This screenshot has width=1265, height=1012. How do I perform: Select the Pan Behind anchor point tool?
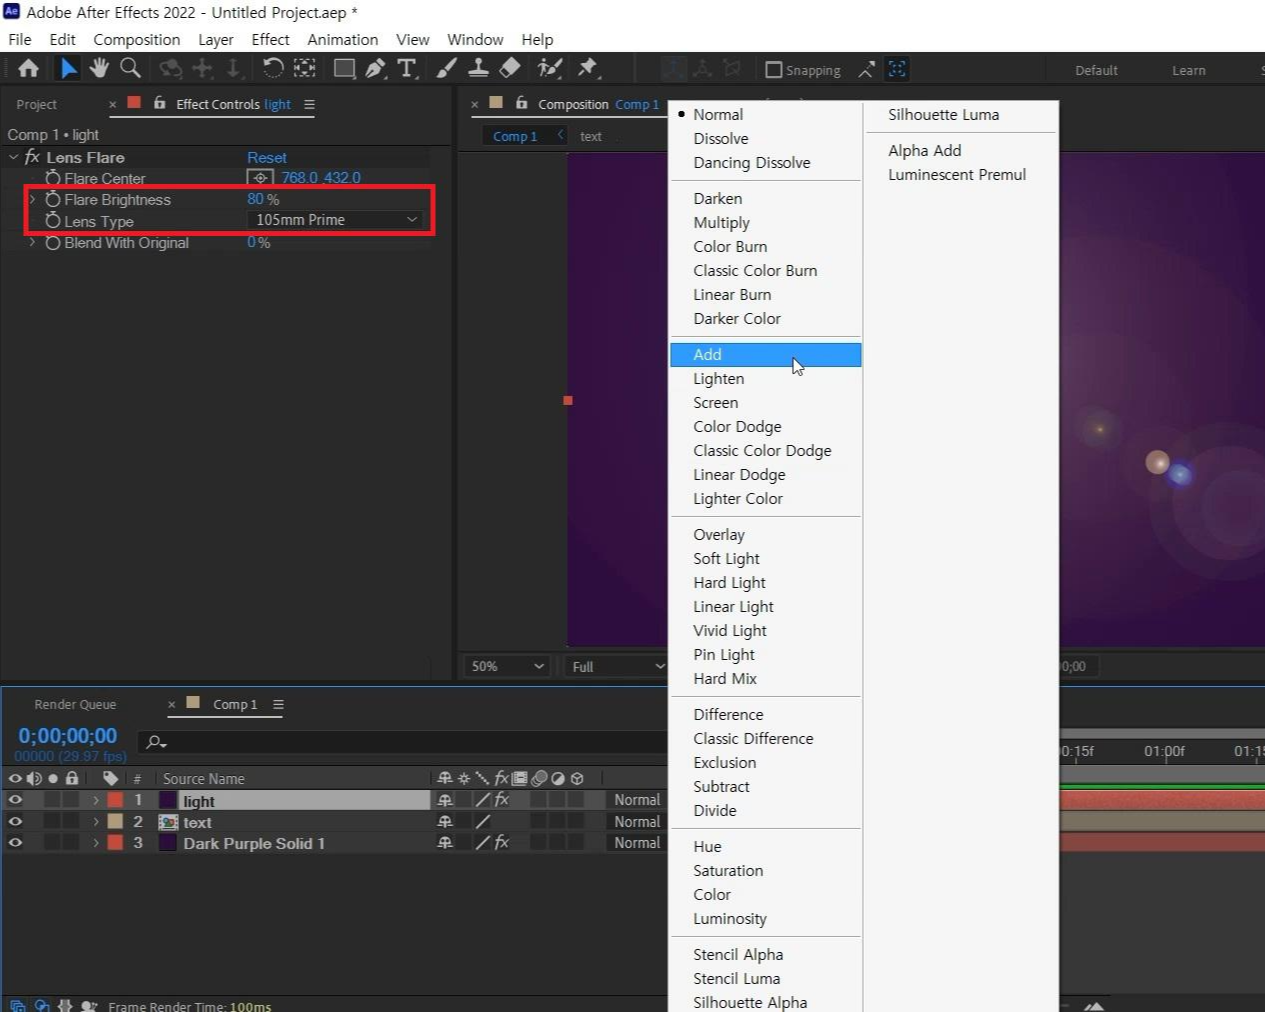[304, 68]
